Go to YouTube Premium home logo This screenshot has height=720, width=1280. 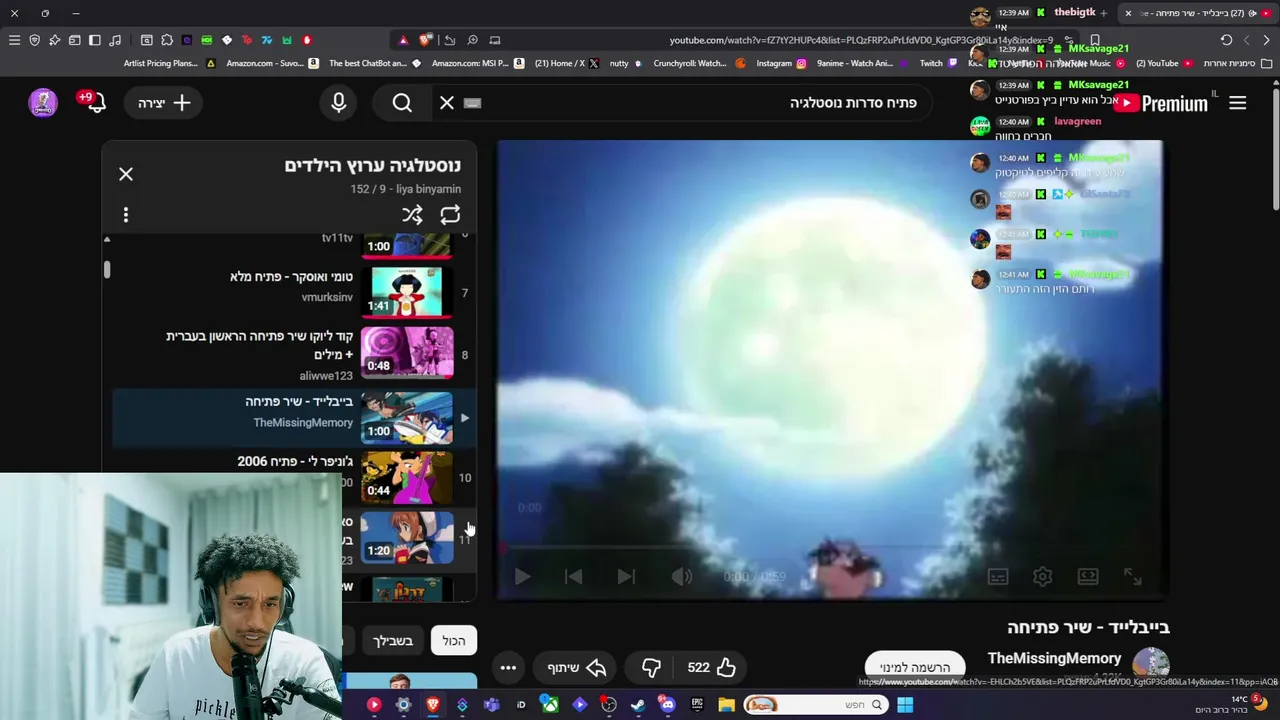coord(1162,103)
